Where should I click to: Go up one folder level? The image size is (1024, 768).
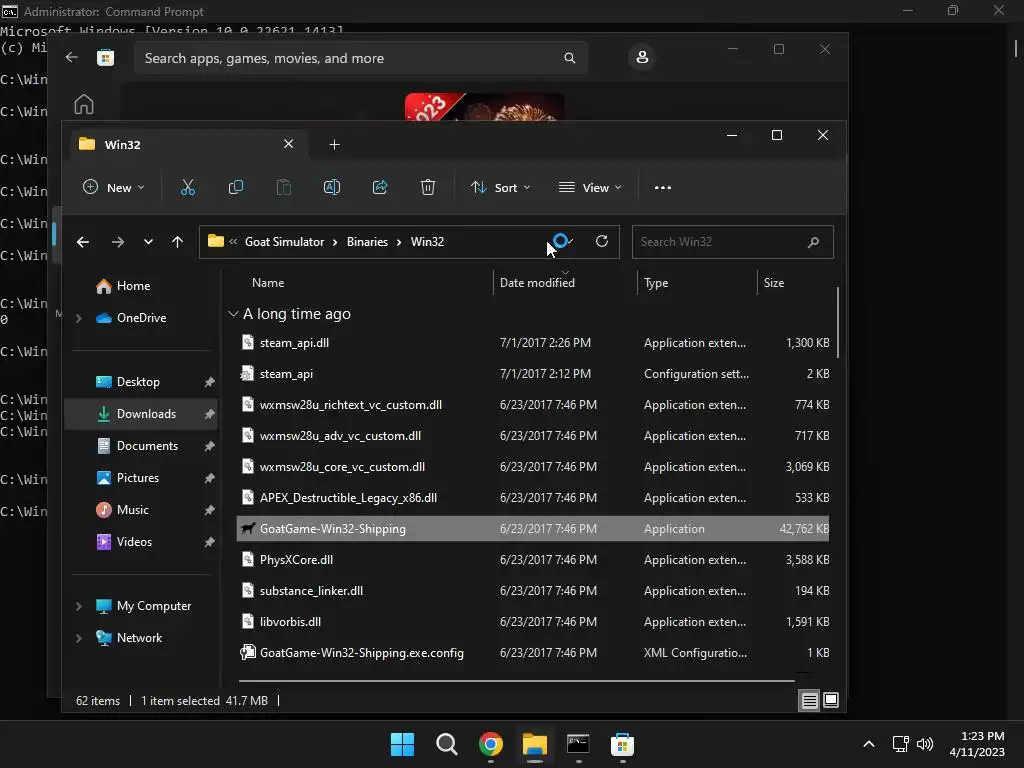click(x=177, y=242)
